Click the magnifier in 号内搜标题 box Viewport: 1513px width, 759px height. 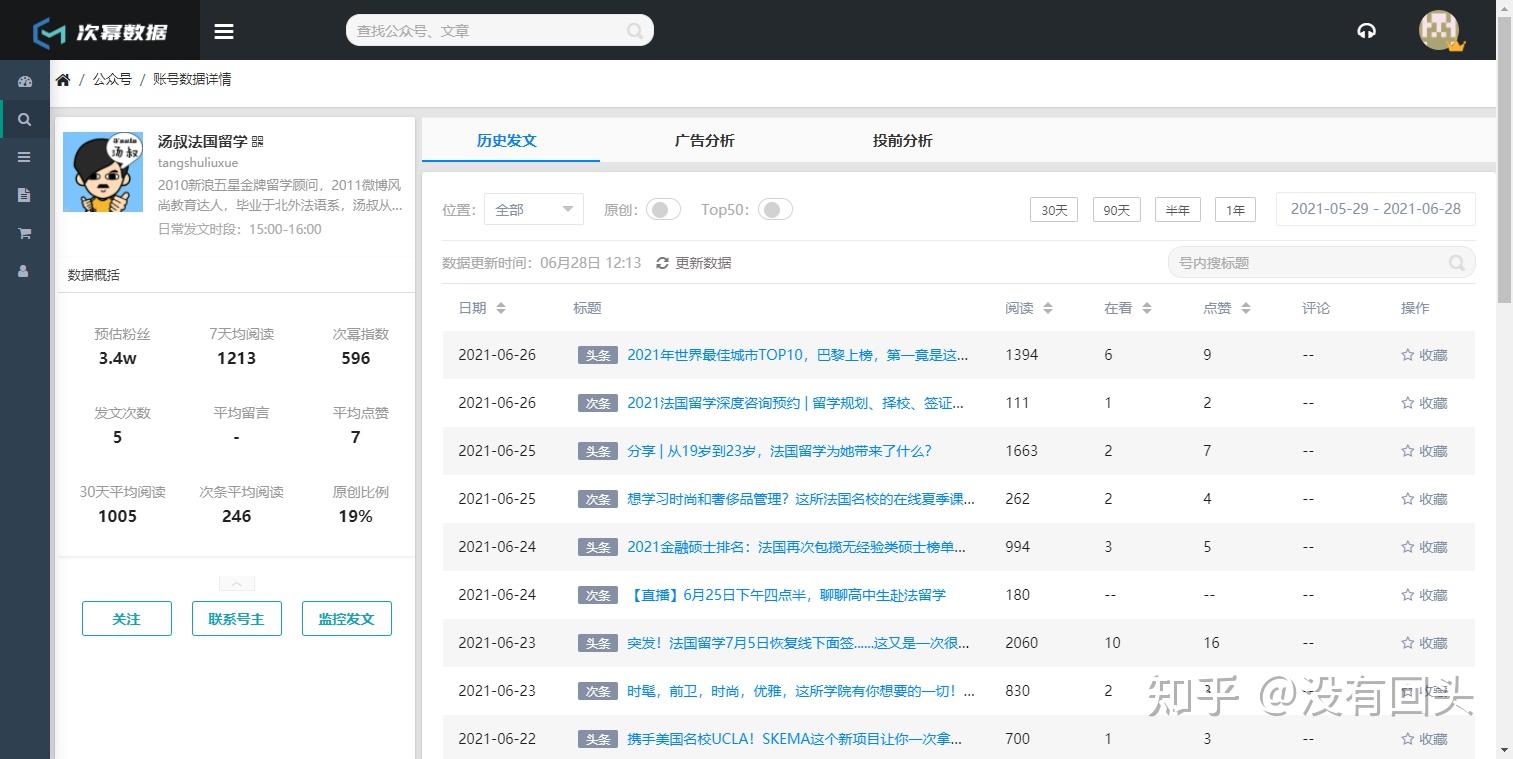(x=1457, y=263)
